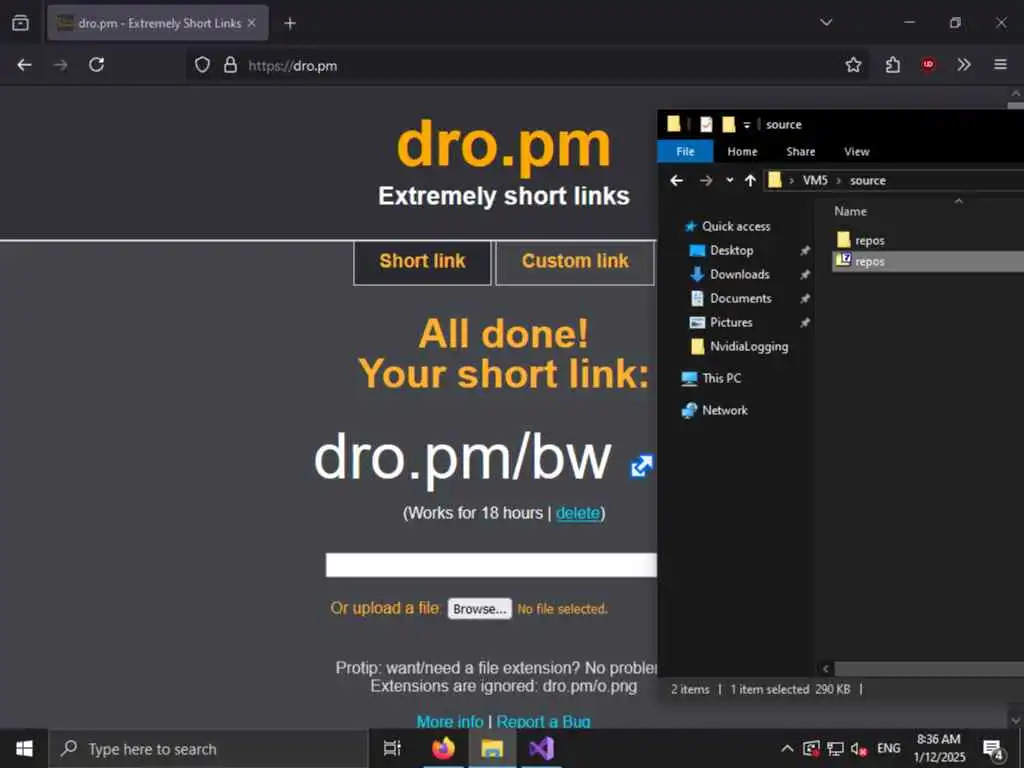Click the Firefox forward arrow
This screenshot has width=1024, height=768.
click(61, 65)
